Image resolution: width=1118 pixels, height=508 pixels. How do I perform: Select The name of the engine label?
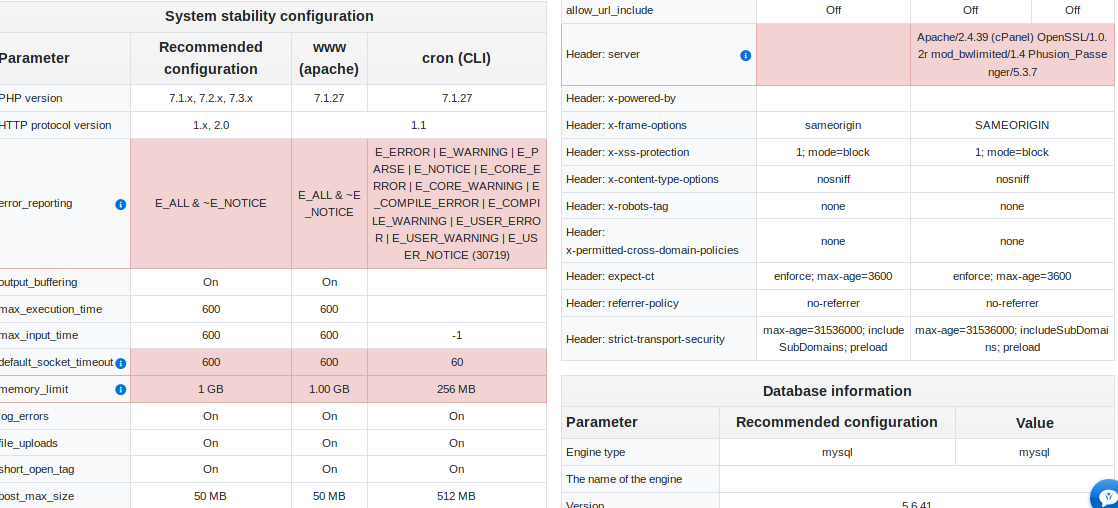tap(624, 479)
